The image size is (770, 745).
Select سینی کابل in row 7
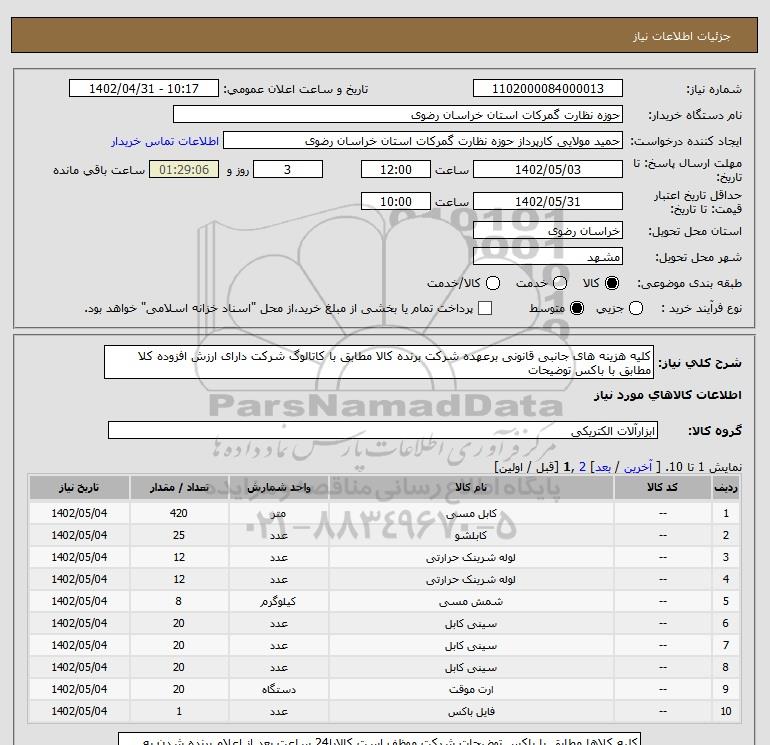471,646
